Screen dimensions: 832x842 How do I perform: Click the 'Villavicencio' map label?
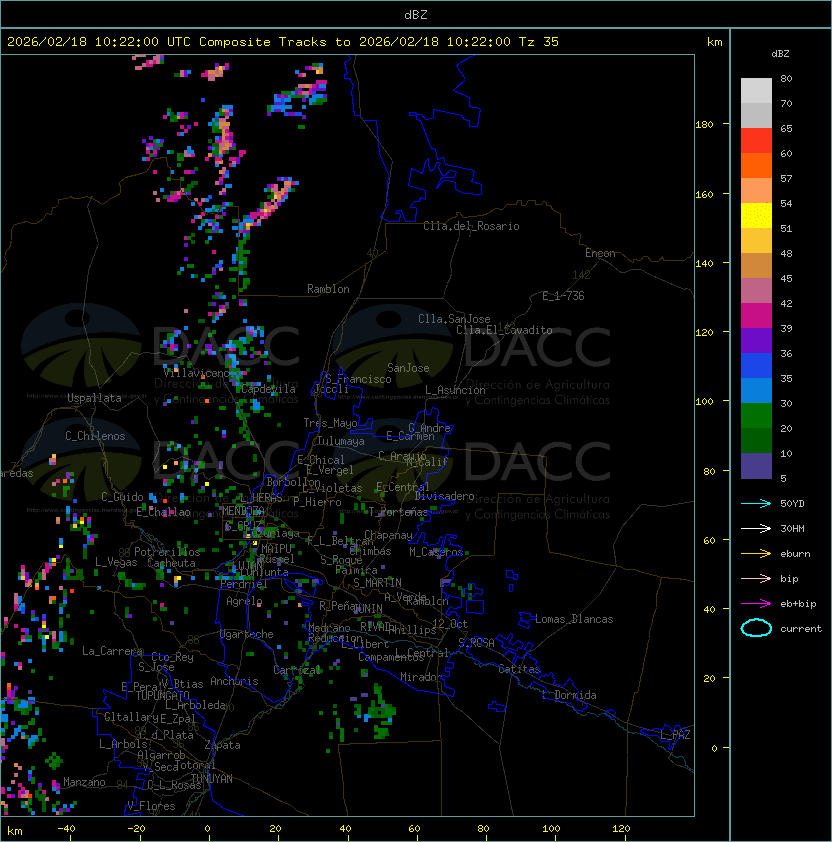[198, 372]
